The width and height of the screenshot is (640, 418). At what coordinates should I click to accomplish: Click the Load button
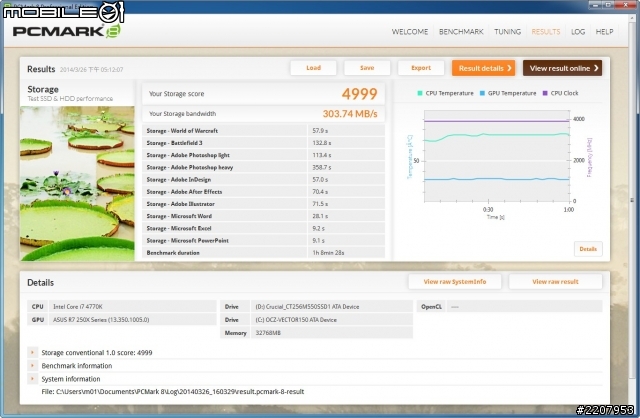click(x=313, y=68)
